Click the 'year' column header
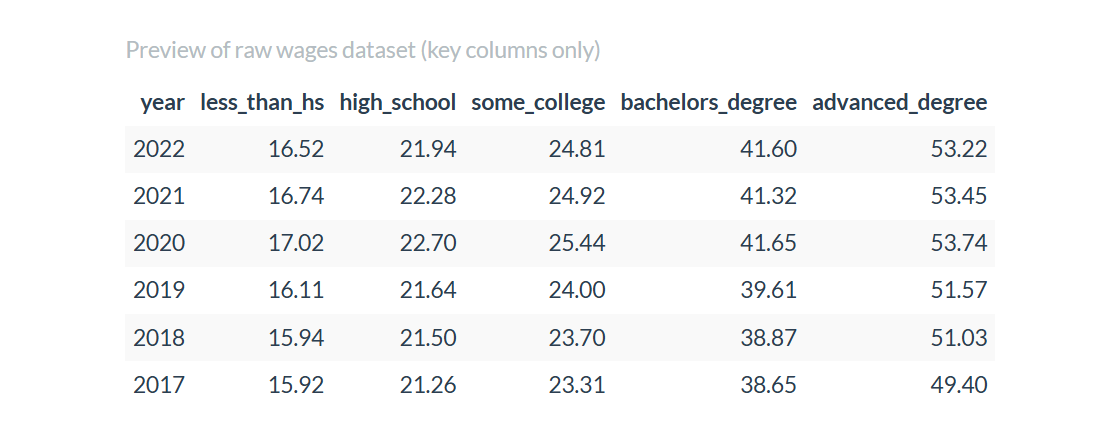Image resolution: width=1102 pixels, height=426 pixels. click(x=162, y=102)
